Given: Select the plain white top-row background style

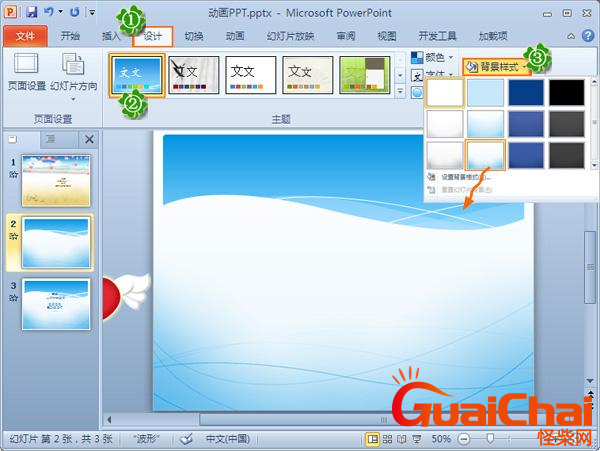Looking at the screenshot, I should tap(445, 92).
